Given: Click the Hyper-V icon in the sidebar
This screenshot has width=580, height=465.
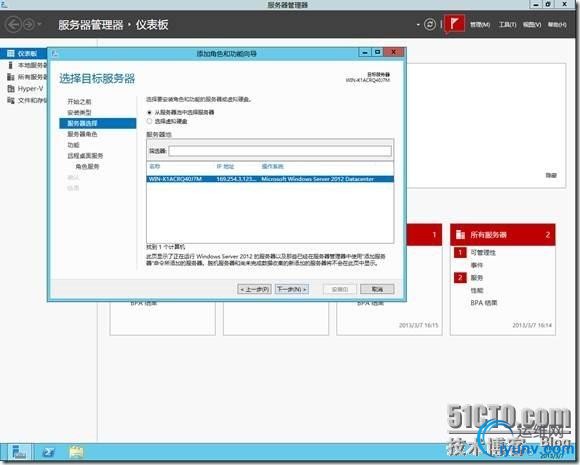Looking at the screenshot, I should 11,89.
